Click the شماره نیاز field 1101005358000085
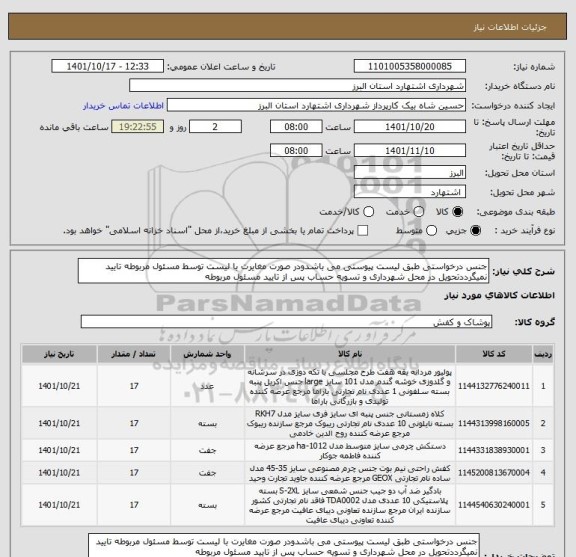The height and width of the screenshot is (557, 576). pyautogui.click(x=410, y=67)
